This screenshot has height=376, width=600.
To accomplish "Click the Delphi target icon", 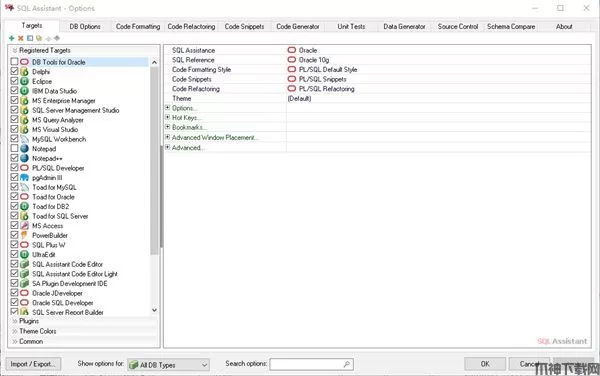I will (24, 72).
